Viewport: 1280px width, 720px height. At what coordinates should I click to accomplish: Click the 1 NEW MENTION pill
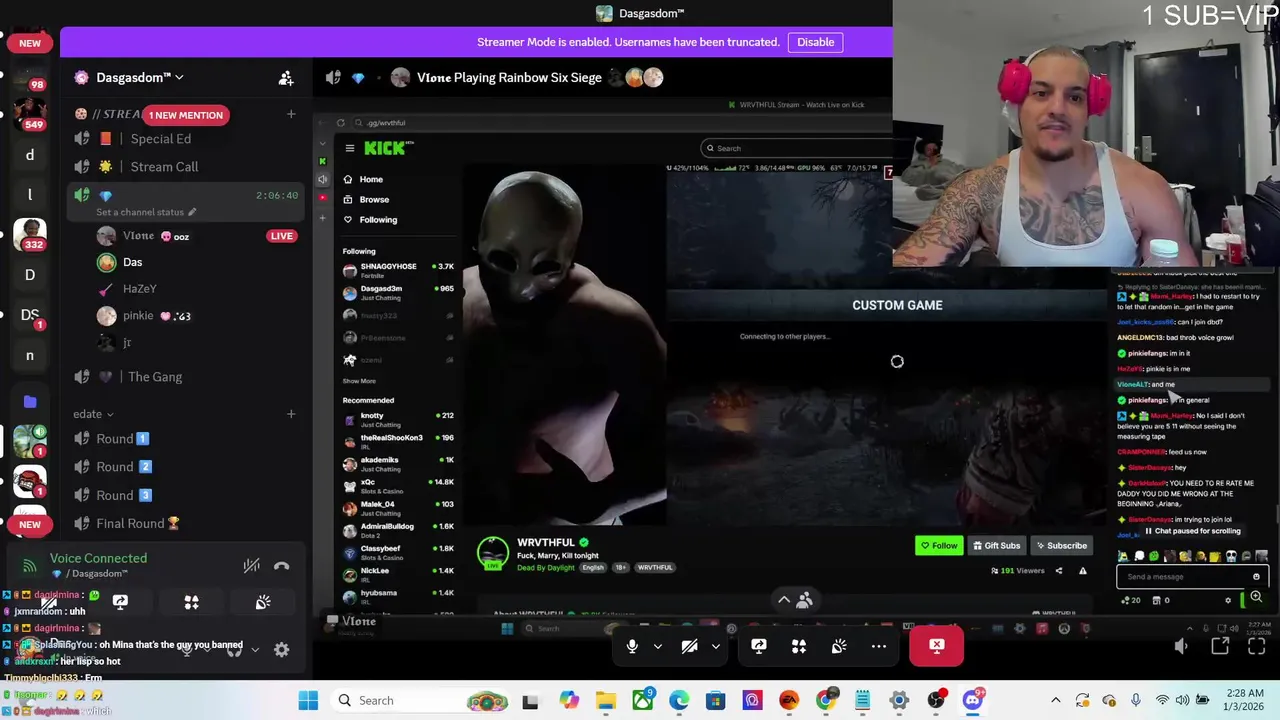point(186,115)
